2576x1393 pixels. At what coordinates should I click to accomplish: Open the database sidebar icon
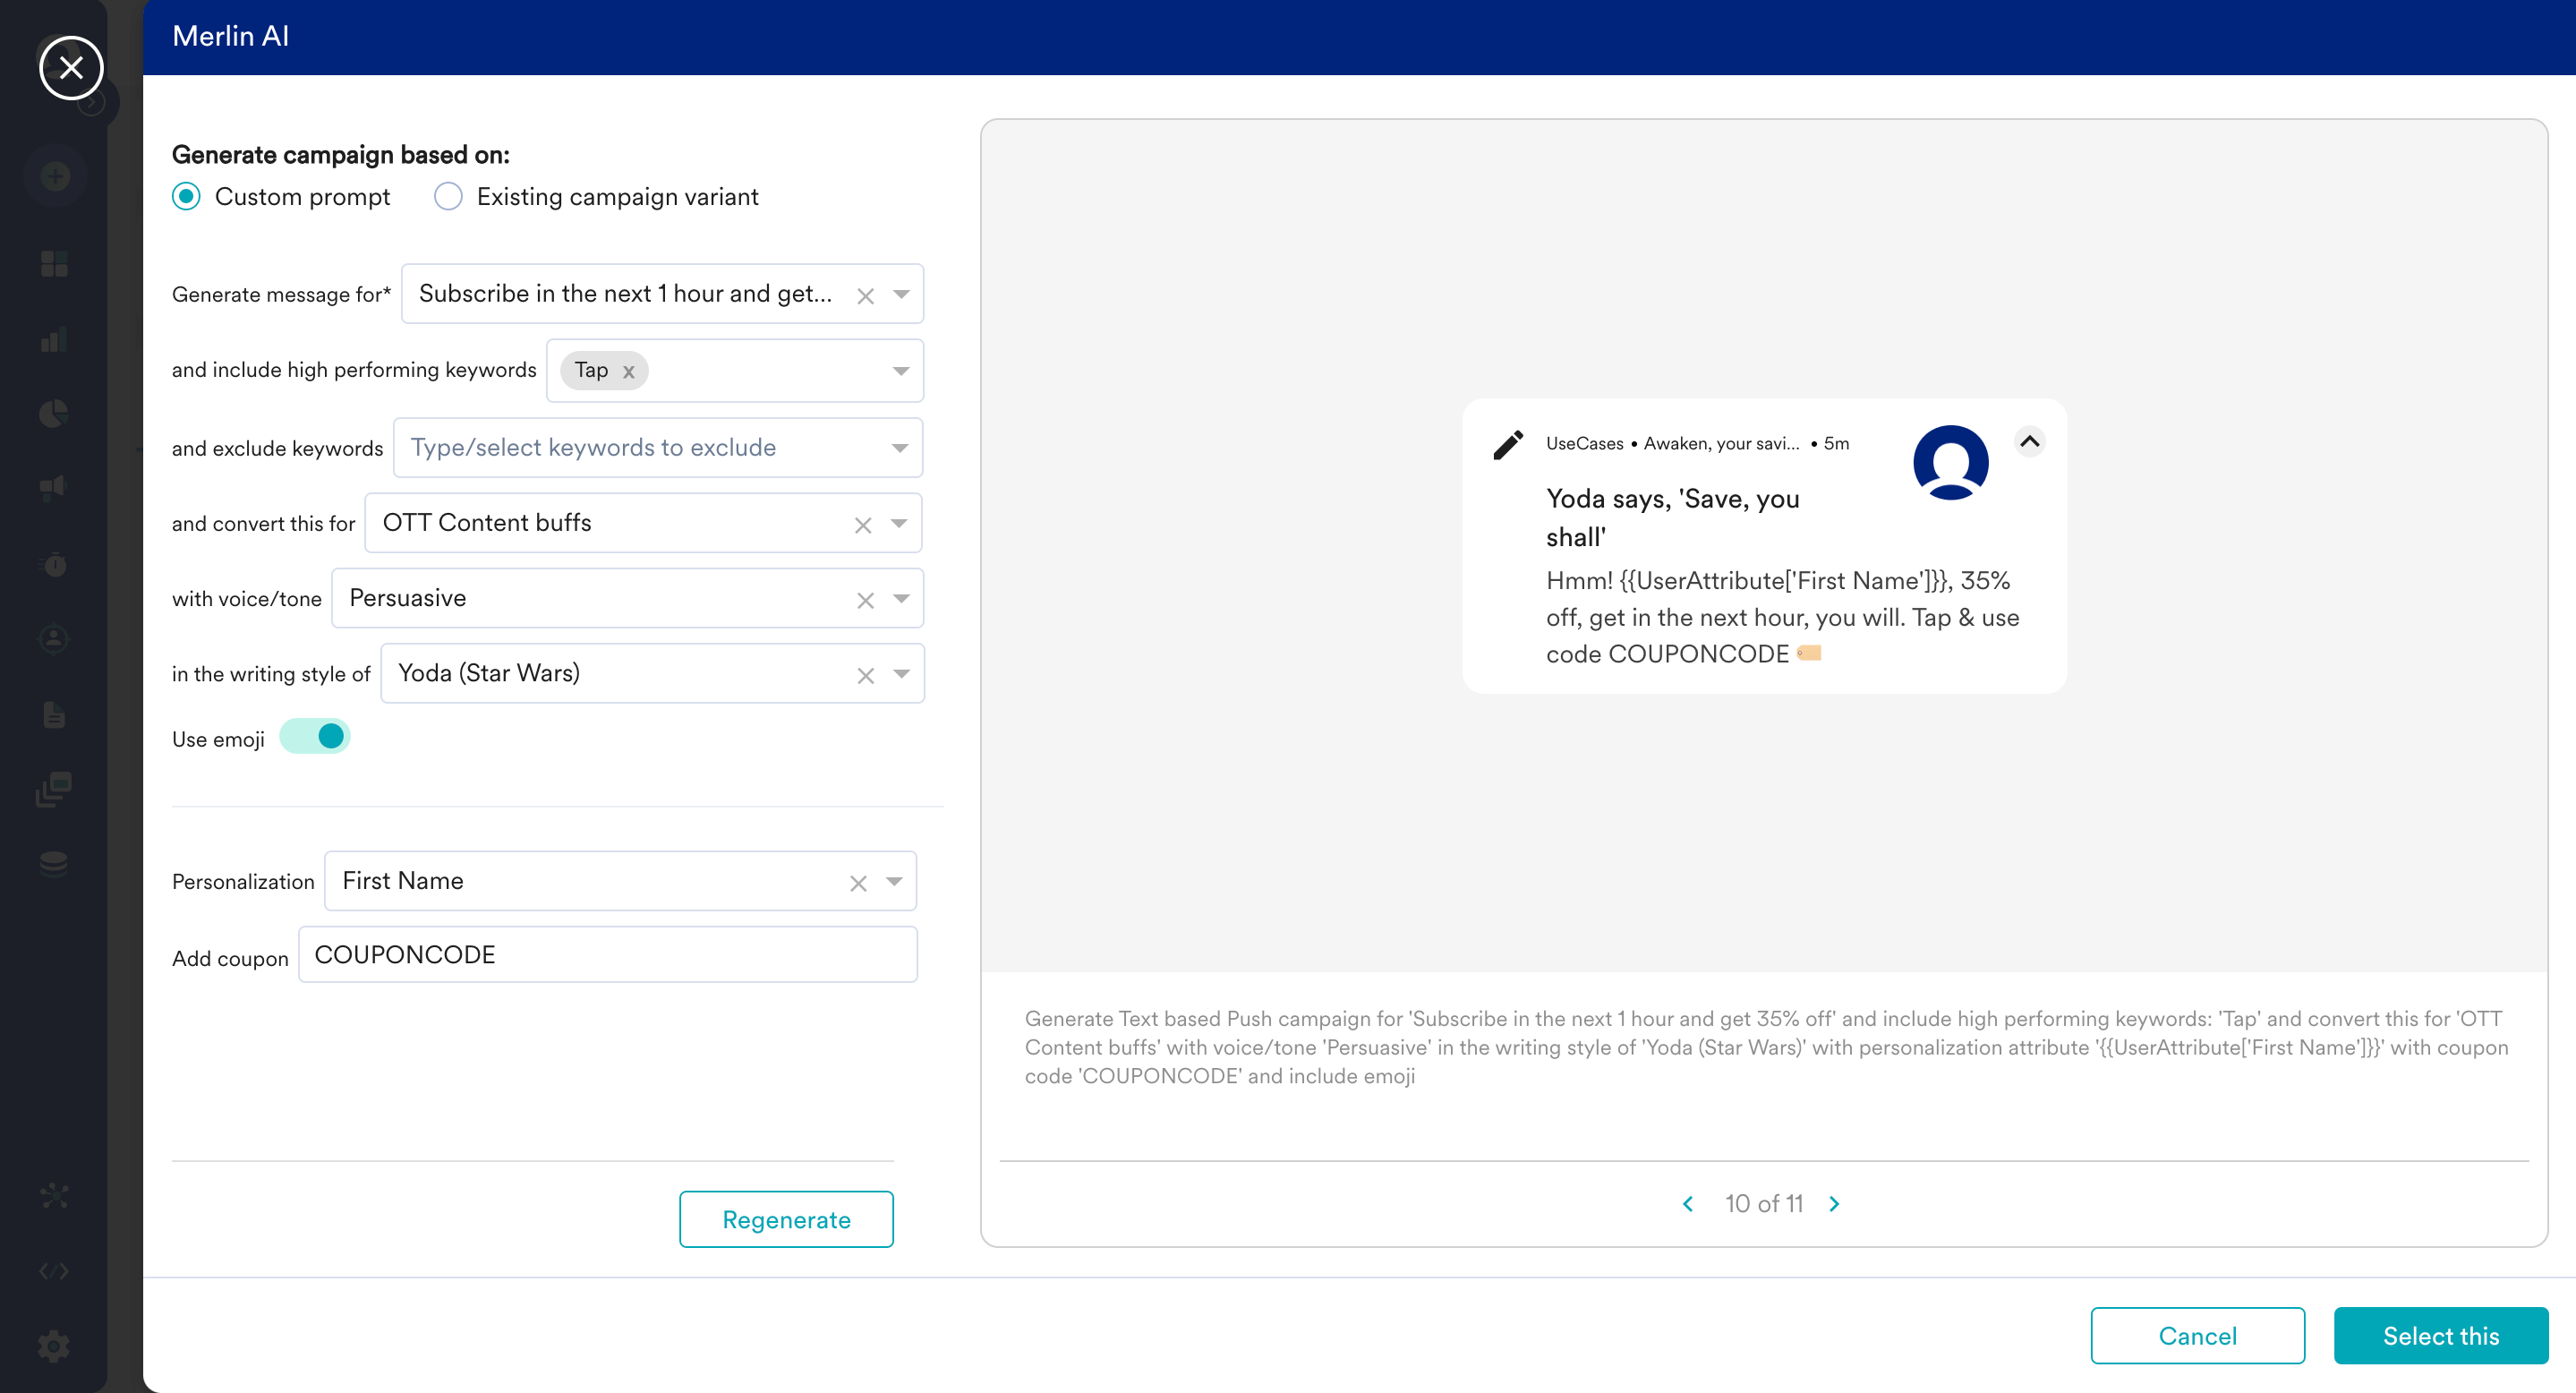[54, 864]
